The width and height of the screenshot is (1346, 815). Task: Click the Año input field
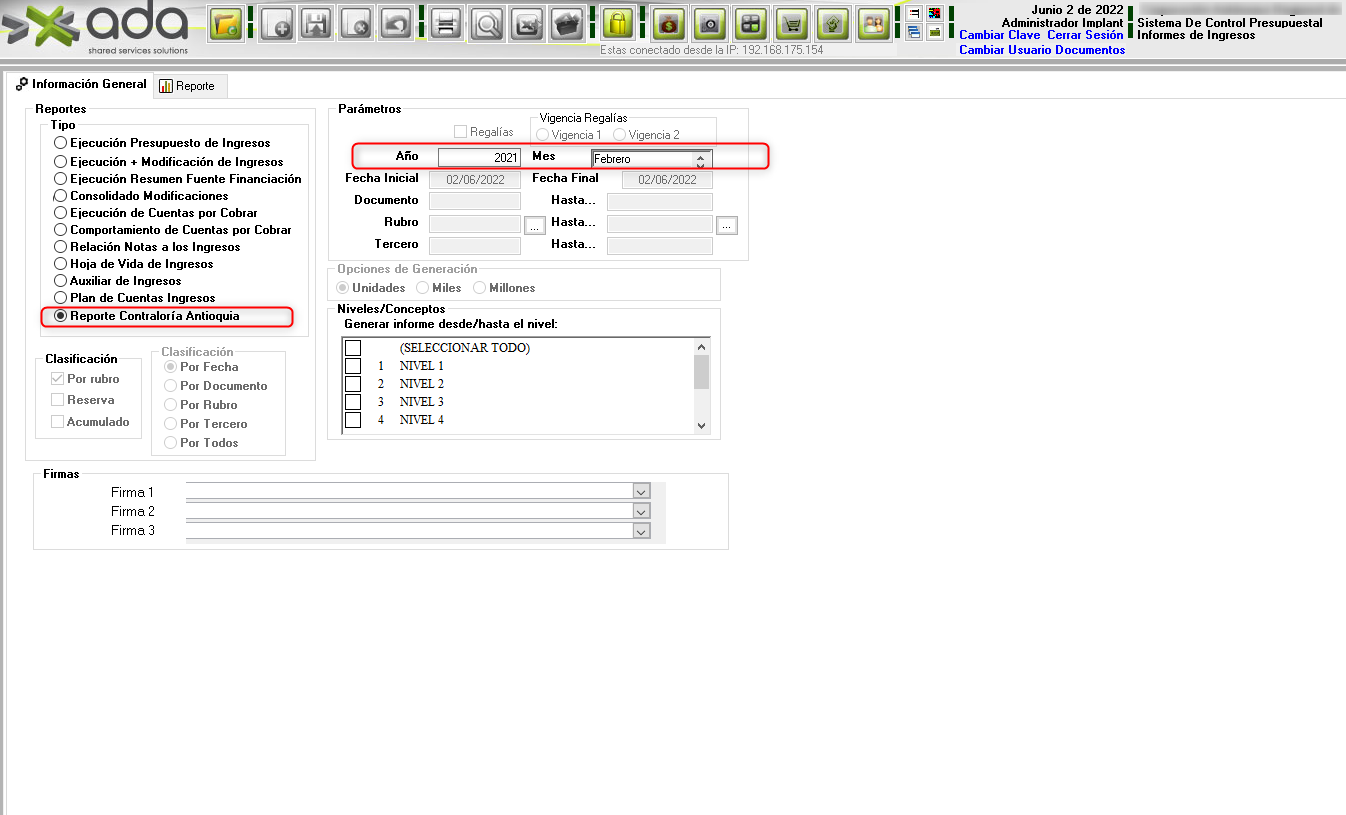point(479,158)
